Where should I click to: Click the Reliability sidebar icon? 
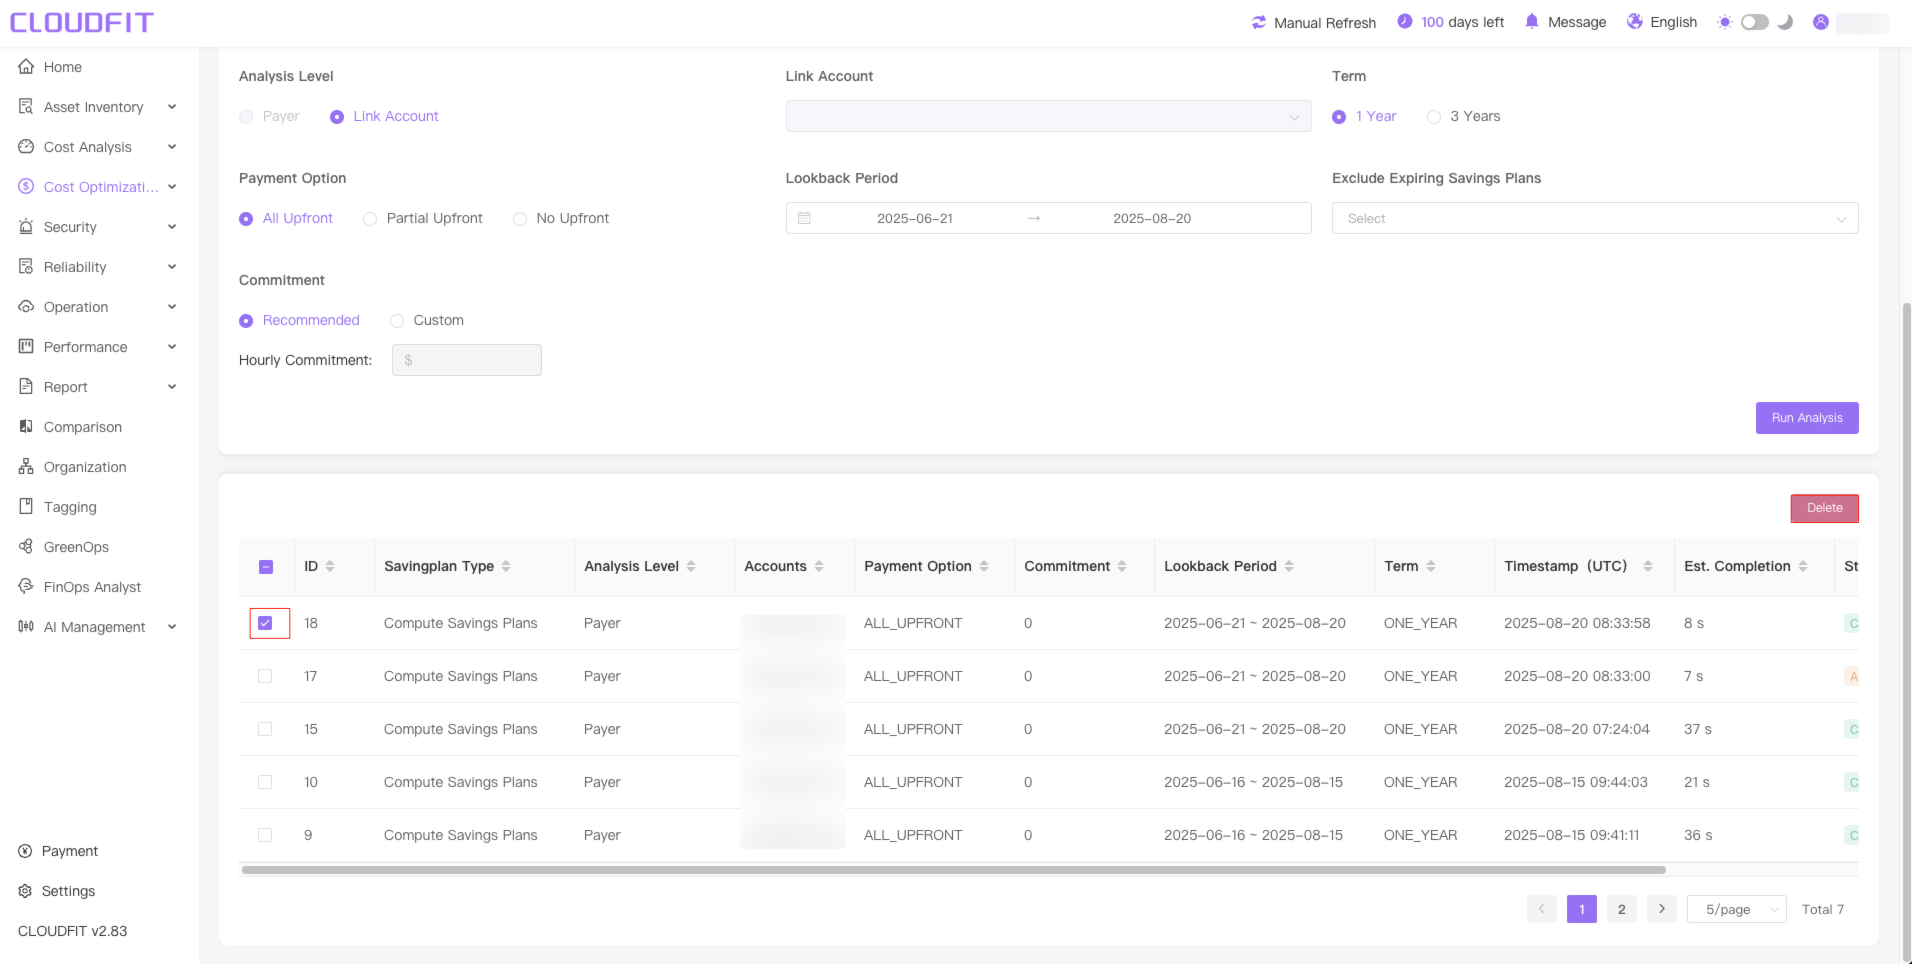click(26, 267)
